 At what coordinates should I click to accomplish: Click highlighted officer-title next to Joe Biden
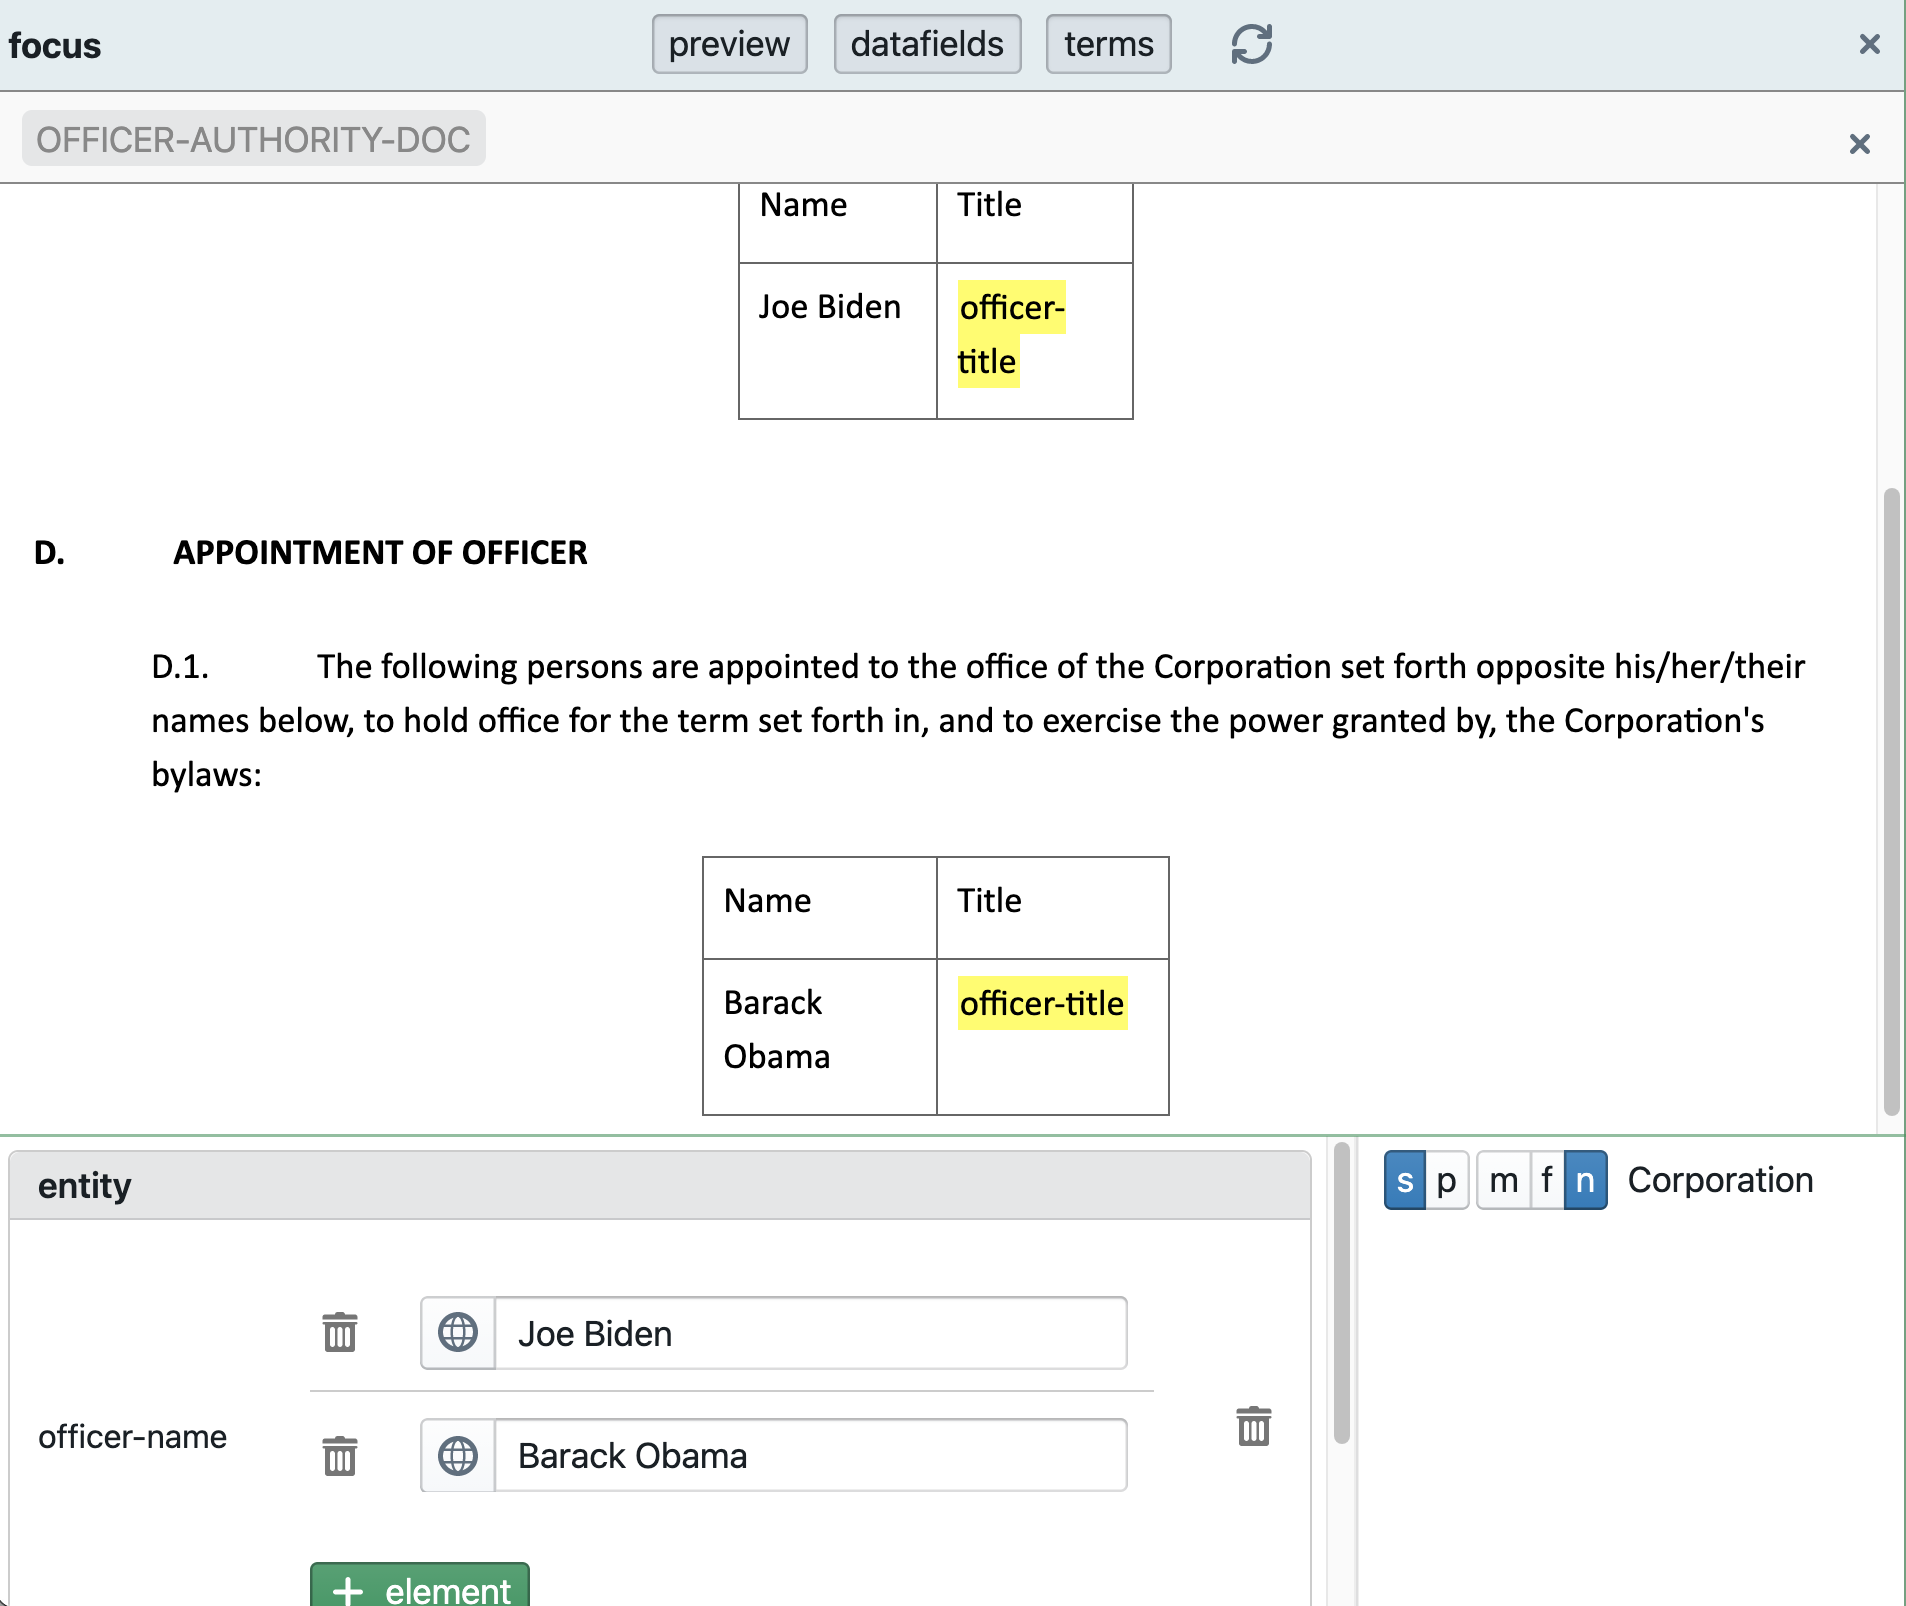coord(1011,334)
